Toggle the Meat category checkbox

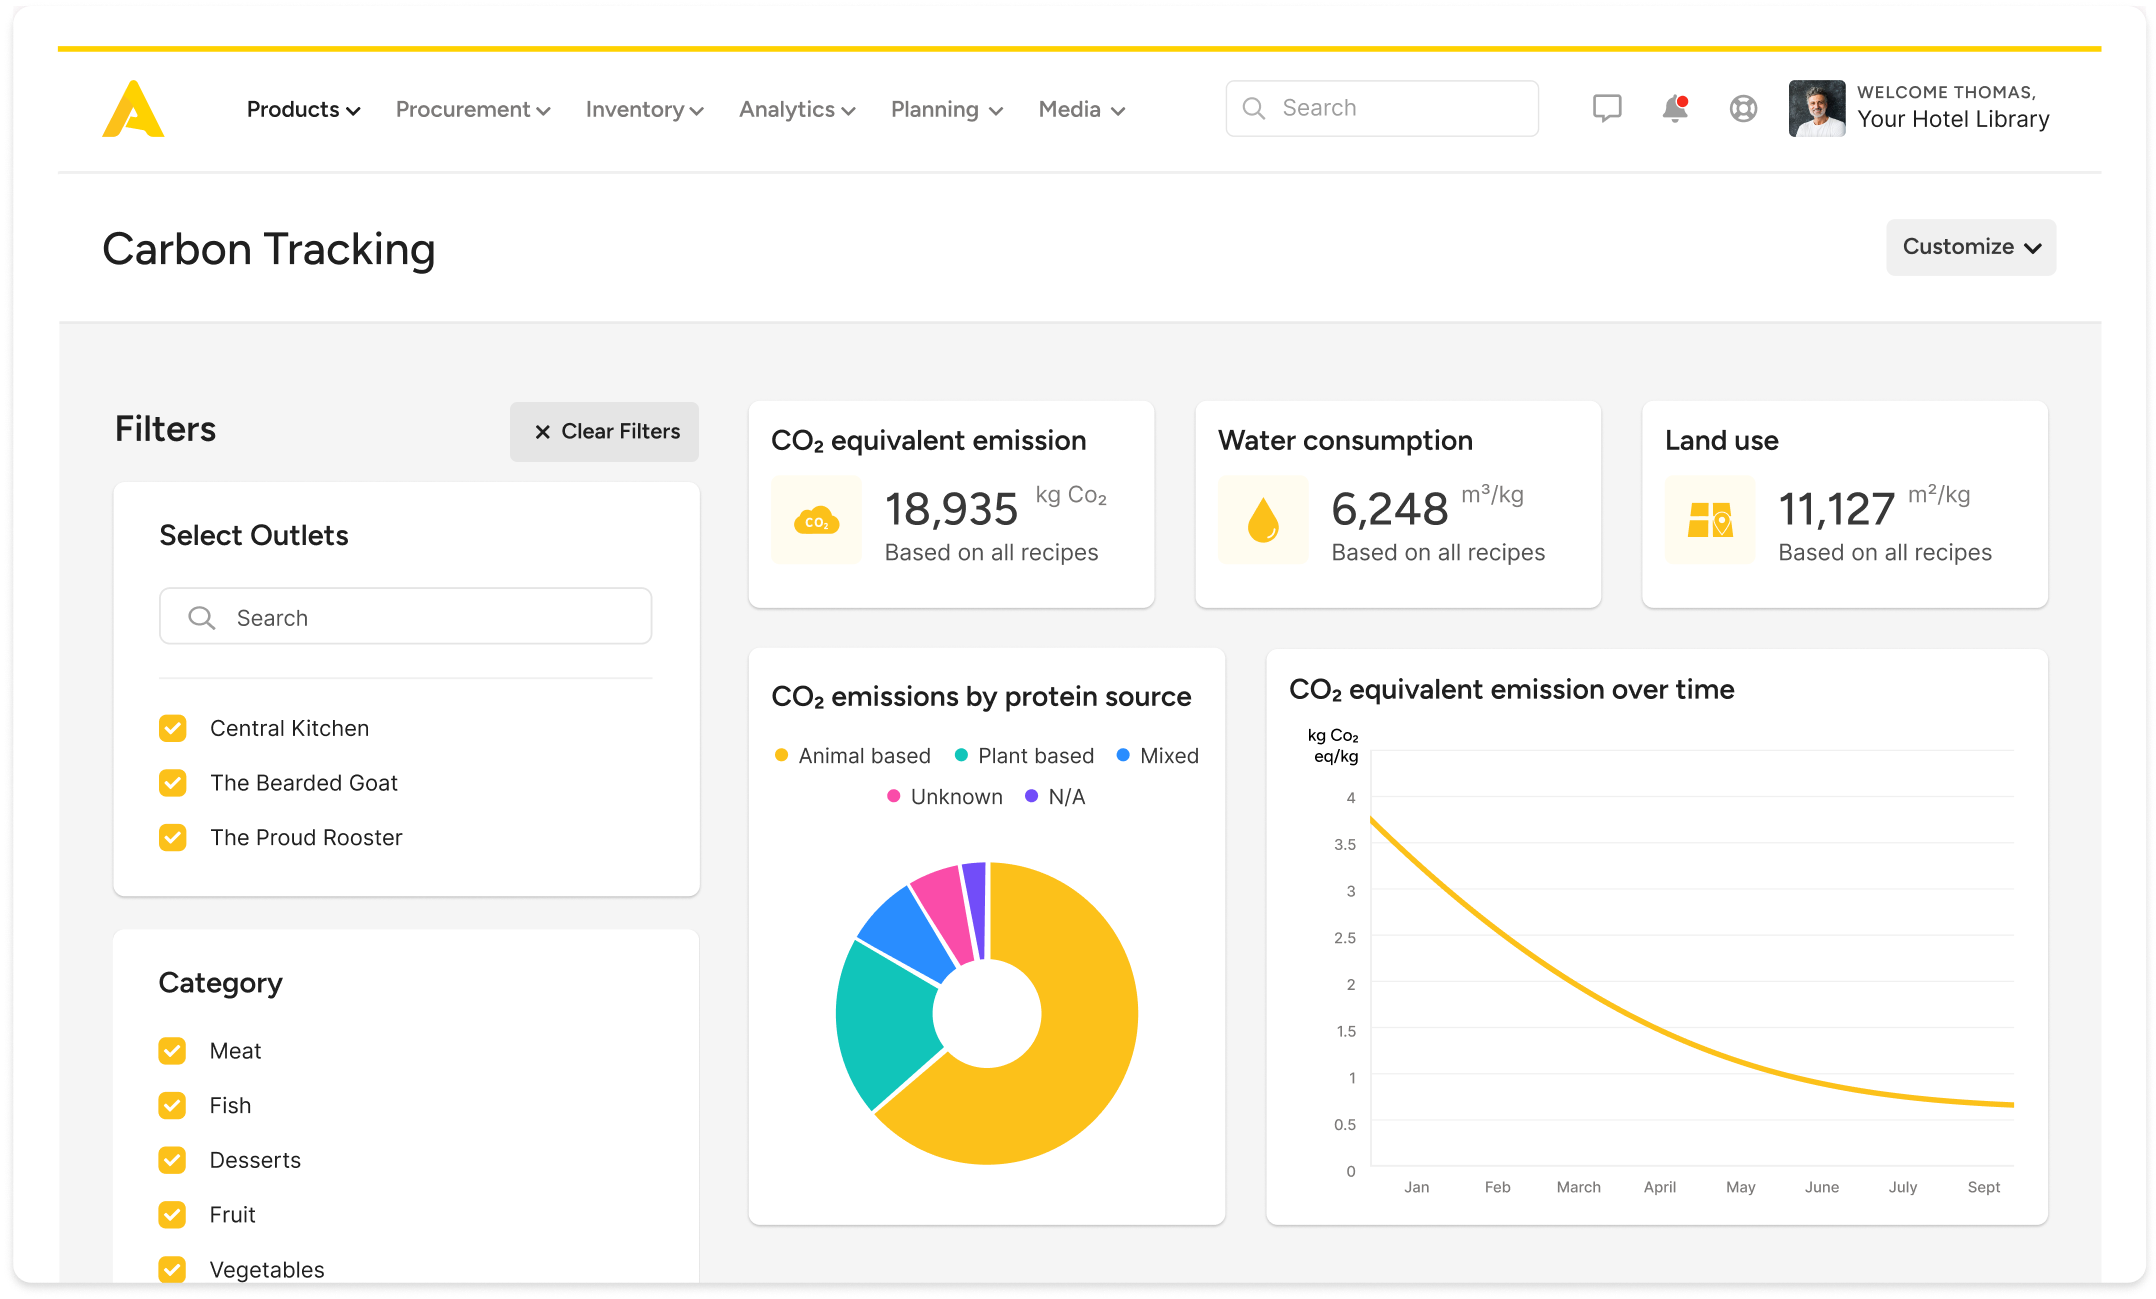click(x=172, y=1051)
